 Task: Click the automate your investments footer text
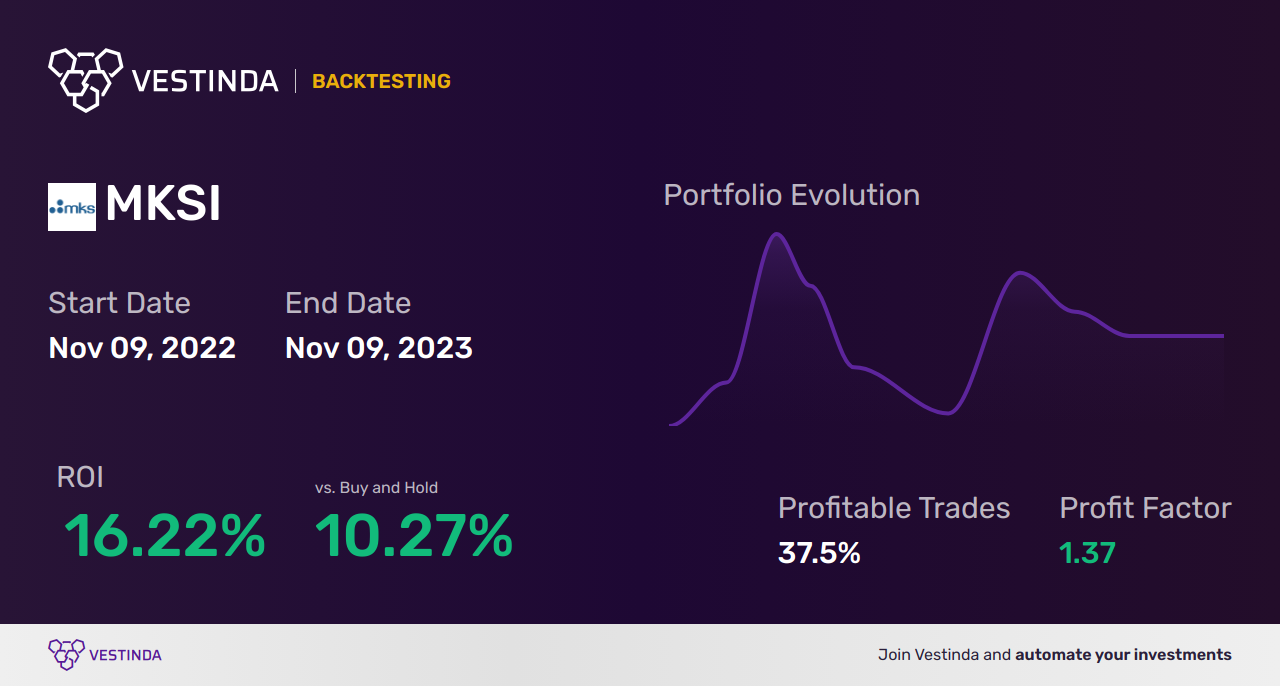pos(1123,655)
